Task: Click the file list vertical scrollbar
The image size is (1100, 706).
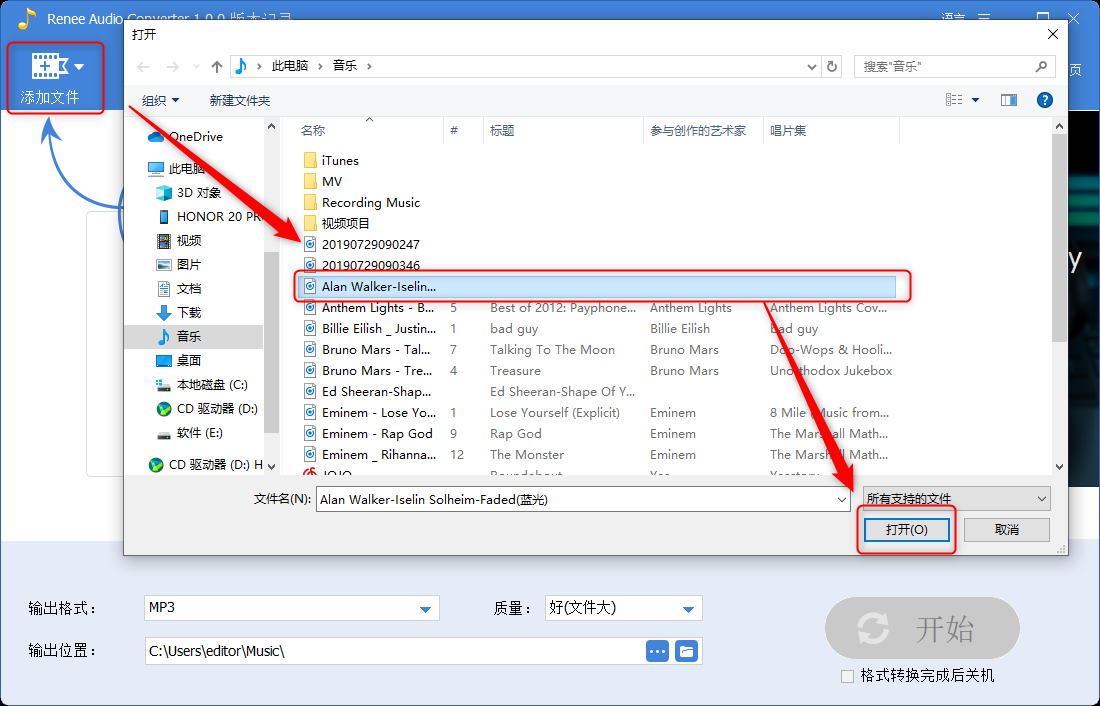Action: pos(1059,237)
